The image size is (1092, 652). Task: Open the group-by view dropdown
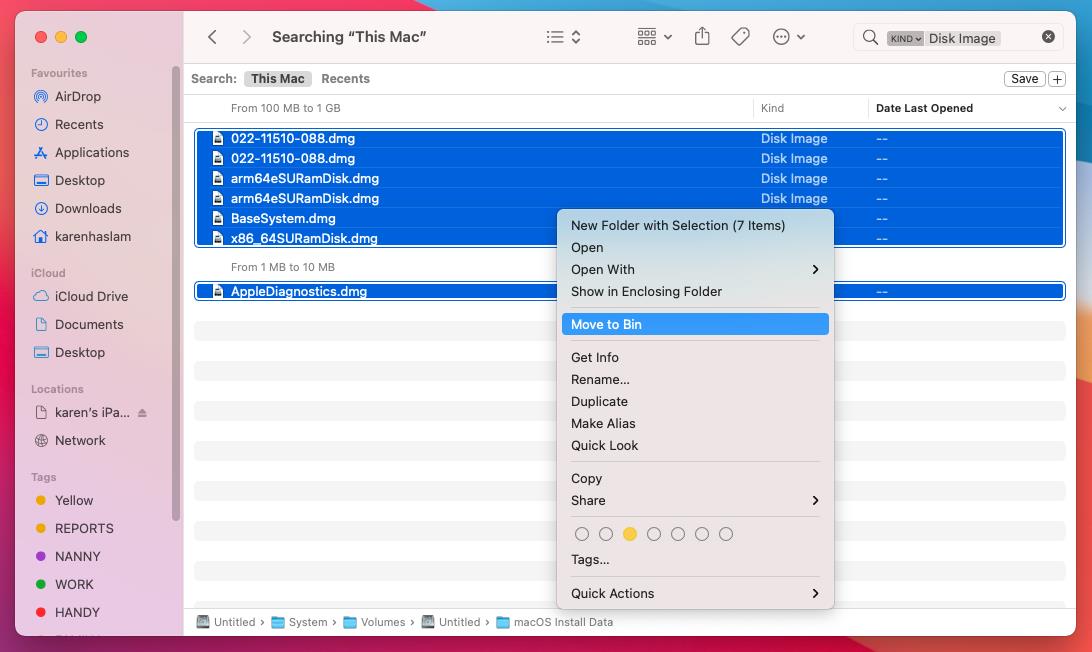pyautogui.click(x=654, y=37)
